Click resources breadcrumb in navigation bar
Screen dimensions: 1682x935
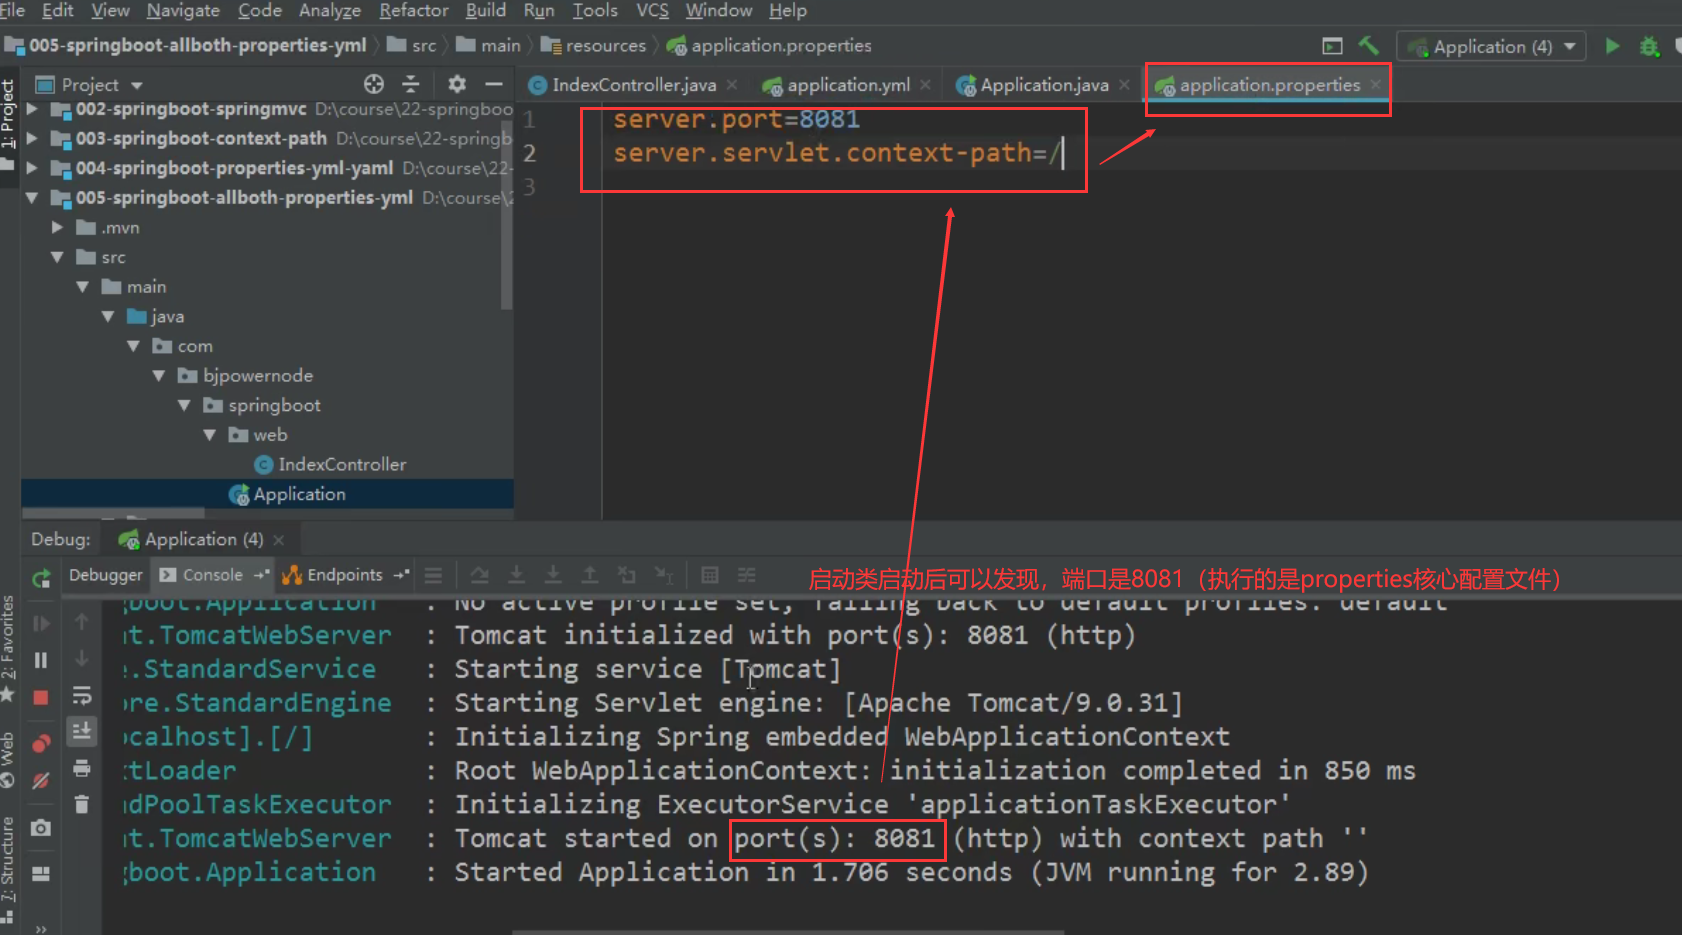tap(605, 46)
